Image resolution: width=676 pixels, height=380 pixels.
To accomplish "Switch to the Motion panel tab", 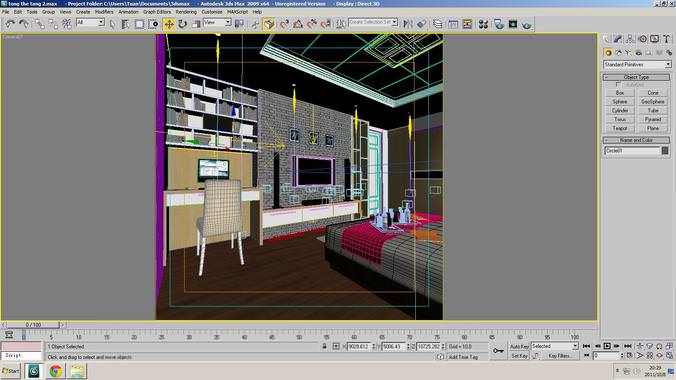I will click(642, 39).
